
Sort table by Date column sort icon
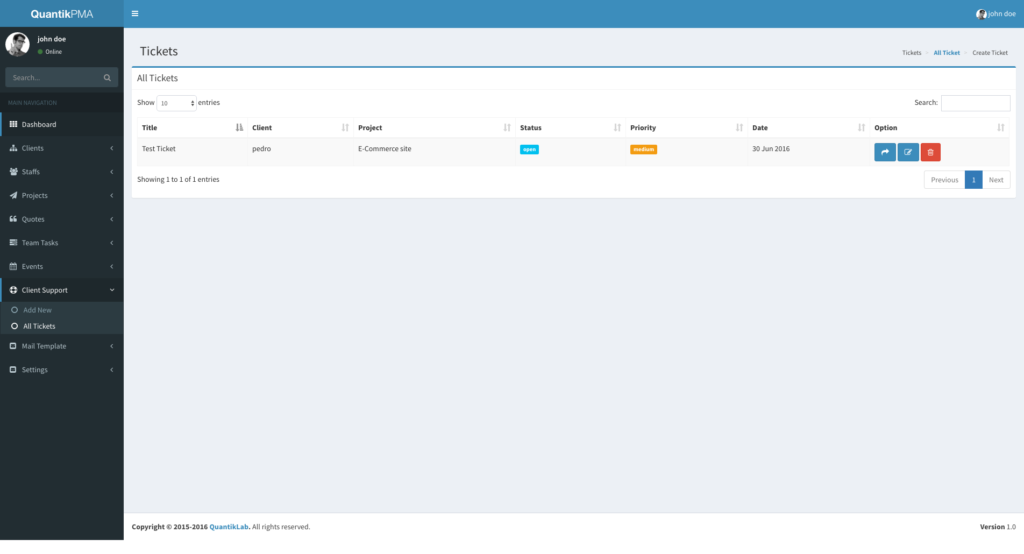point(861,128)
